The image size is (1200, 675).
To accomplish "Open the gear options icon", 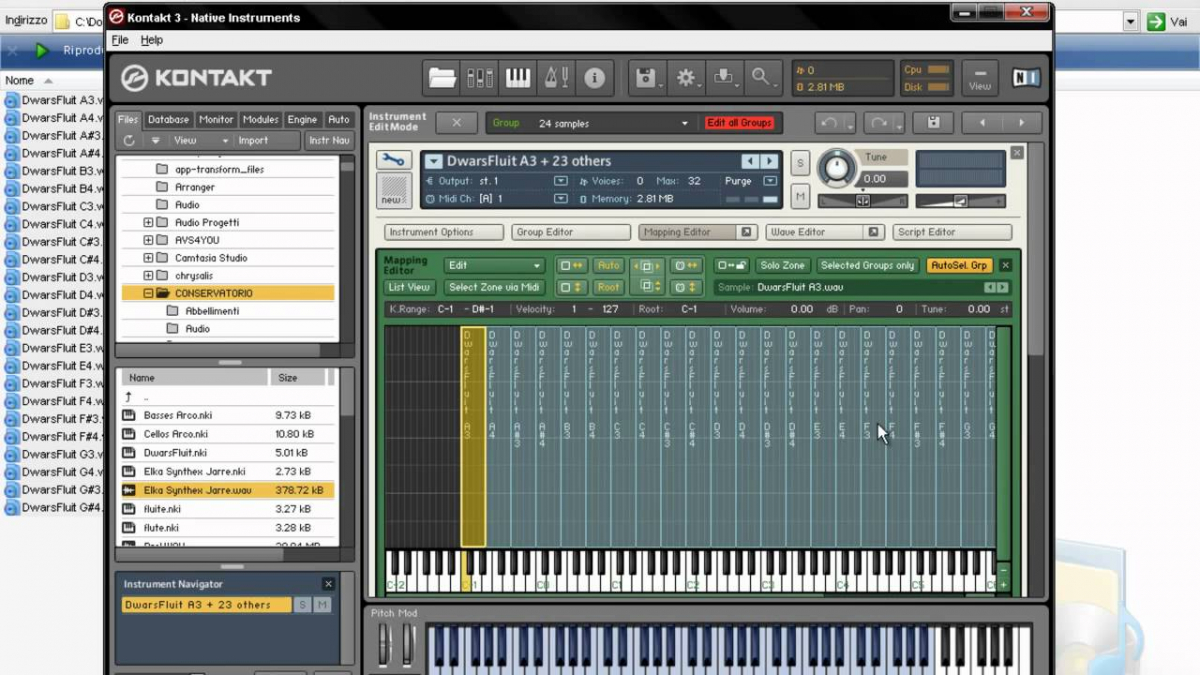I will [686, 78].
